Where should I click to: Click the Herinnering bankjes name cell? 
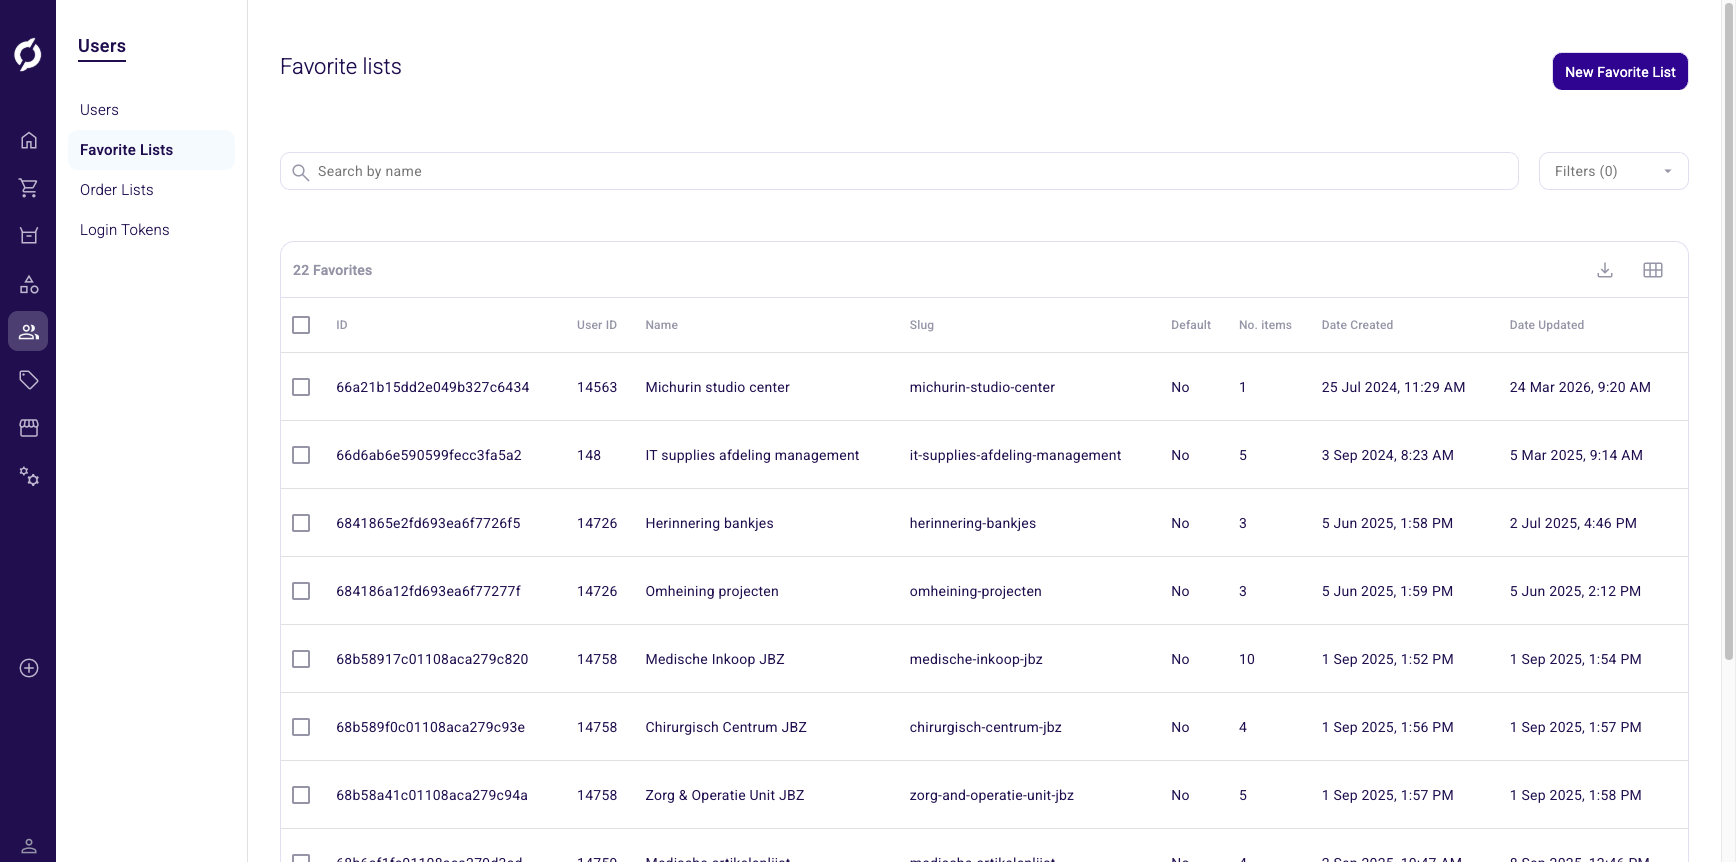click(710, 523)
